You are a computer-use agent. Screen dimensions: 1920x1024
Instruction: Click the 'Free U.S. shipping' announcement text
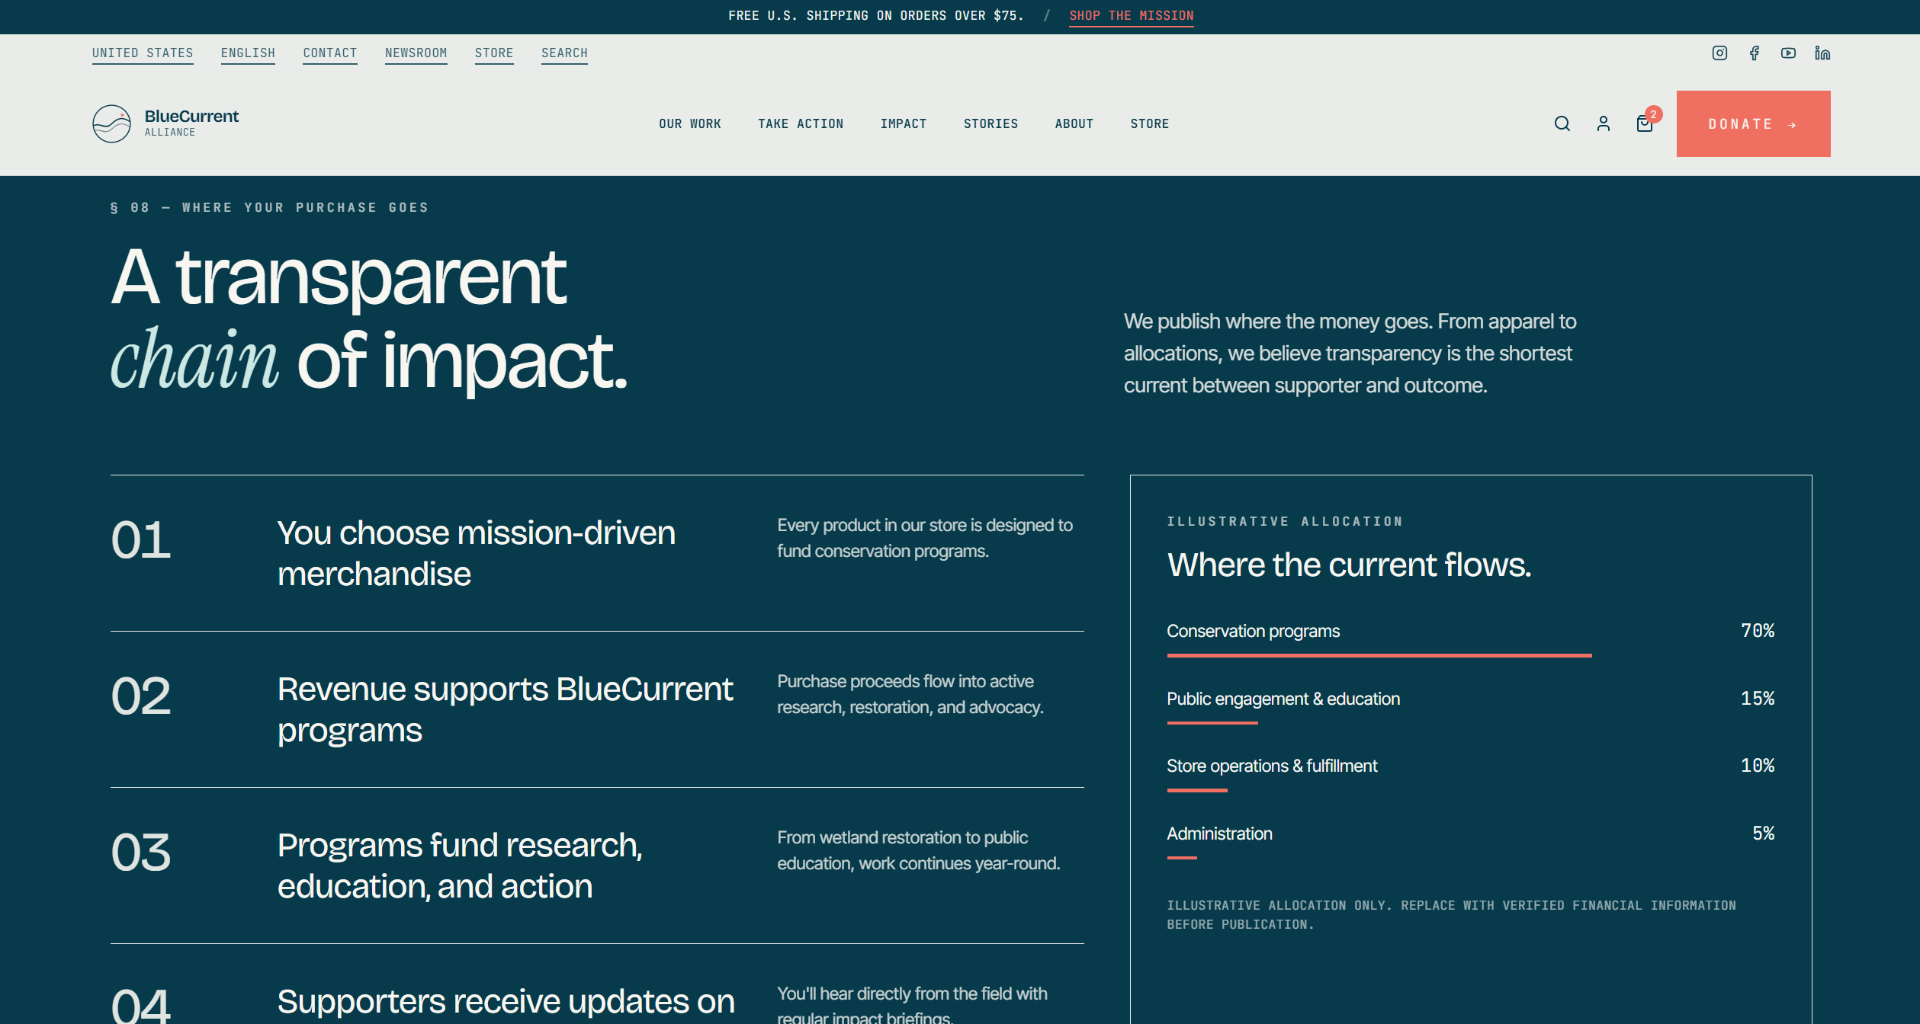point(876,16)
